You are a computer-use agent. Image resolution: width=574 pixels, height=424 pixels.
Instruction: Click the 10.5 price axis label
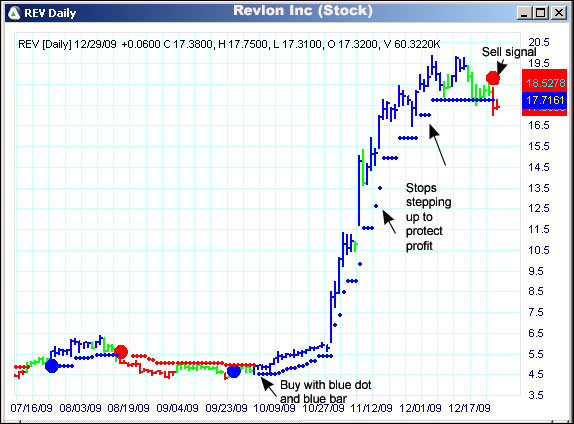click(x=538, y=250)
